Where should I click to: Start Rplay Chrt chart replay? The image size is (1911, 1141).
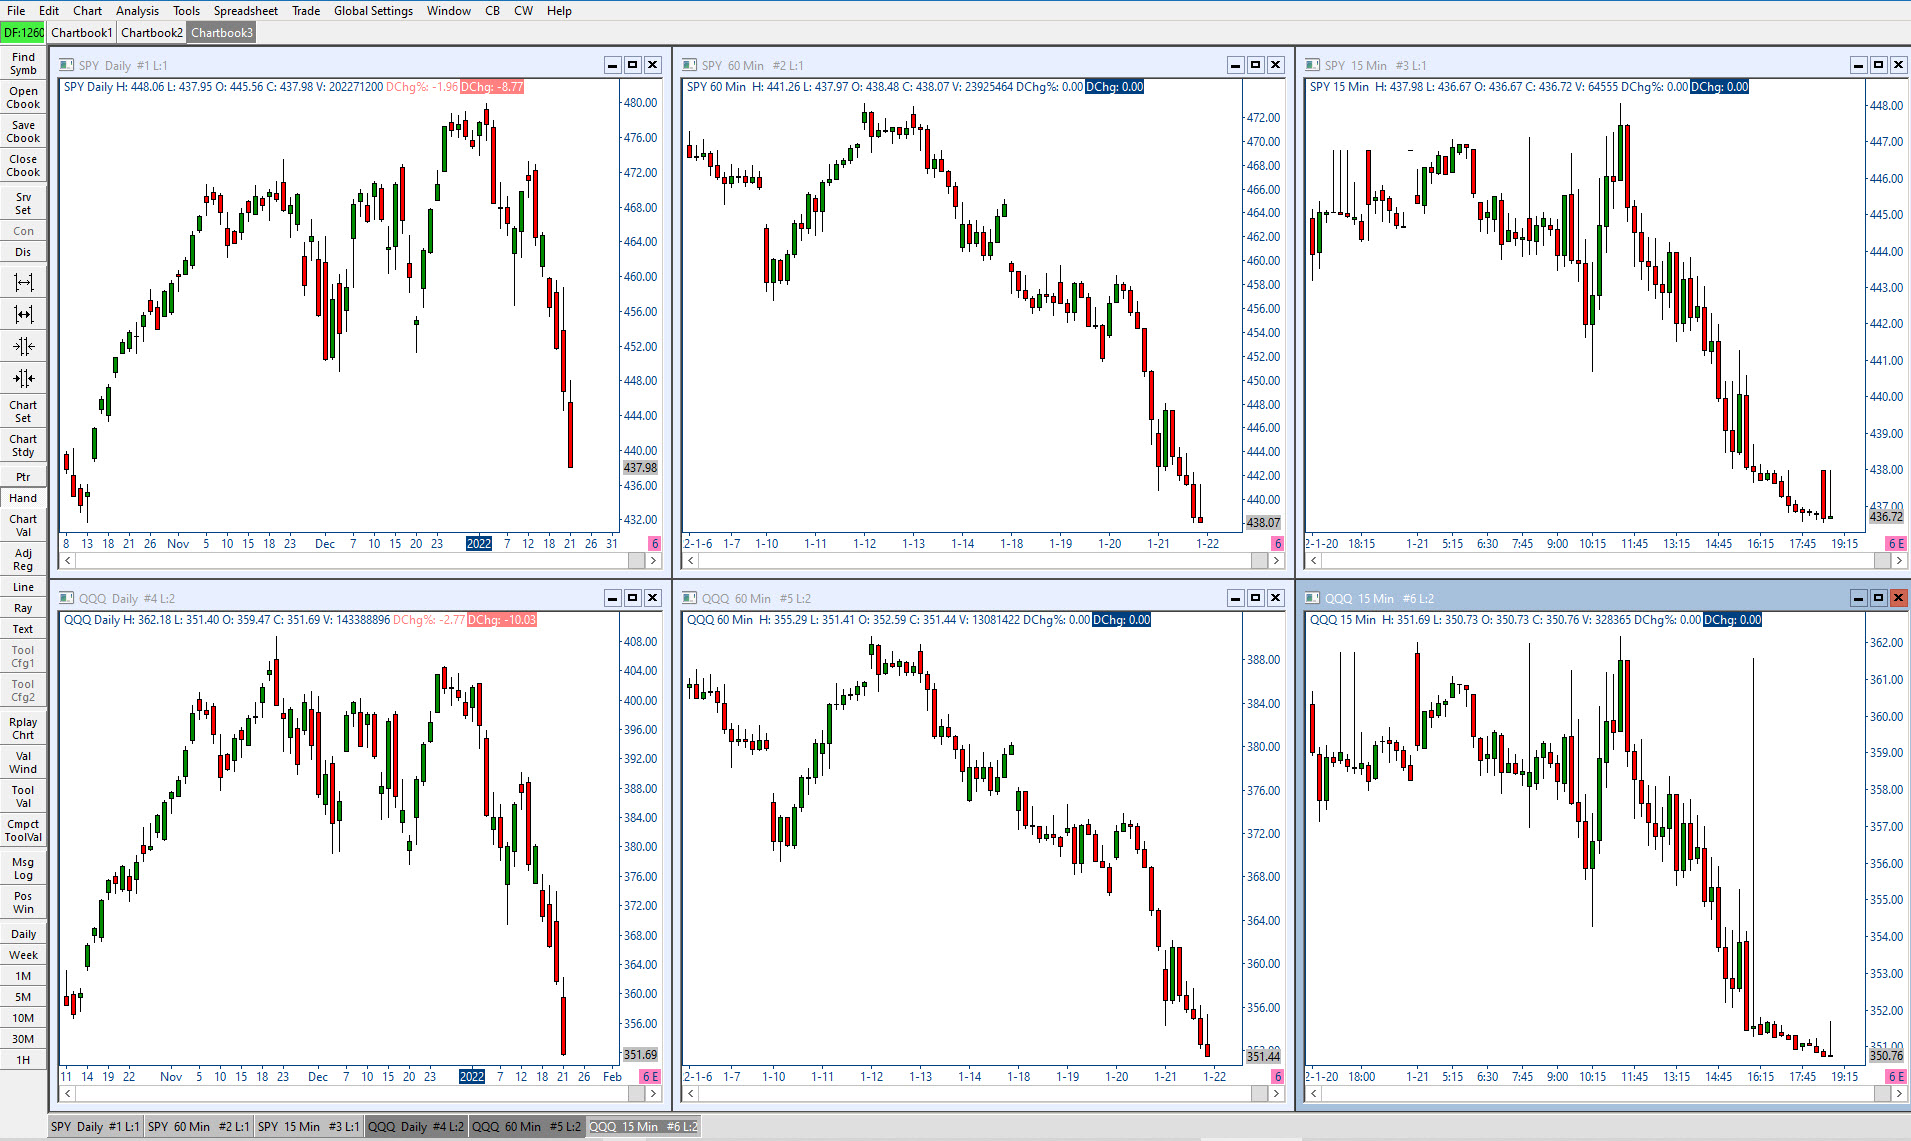tap(23, 728)
